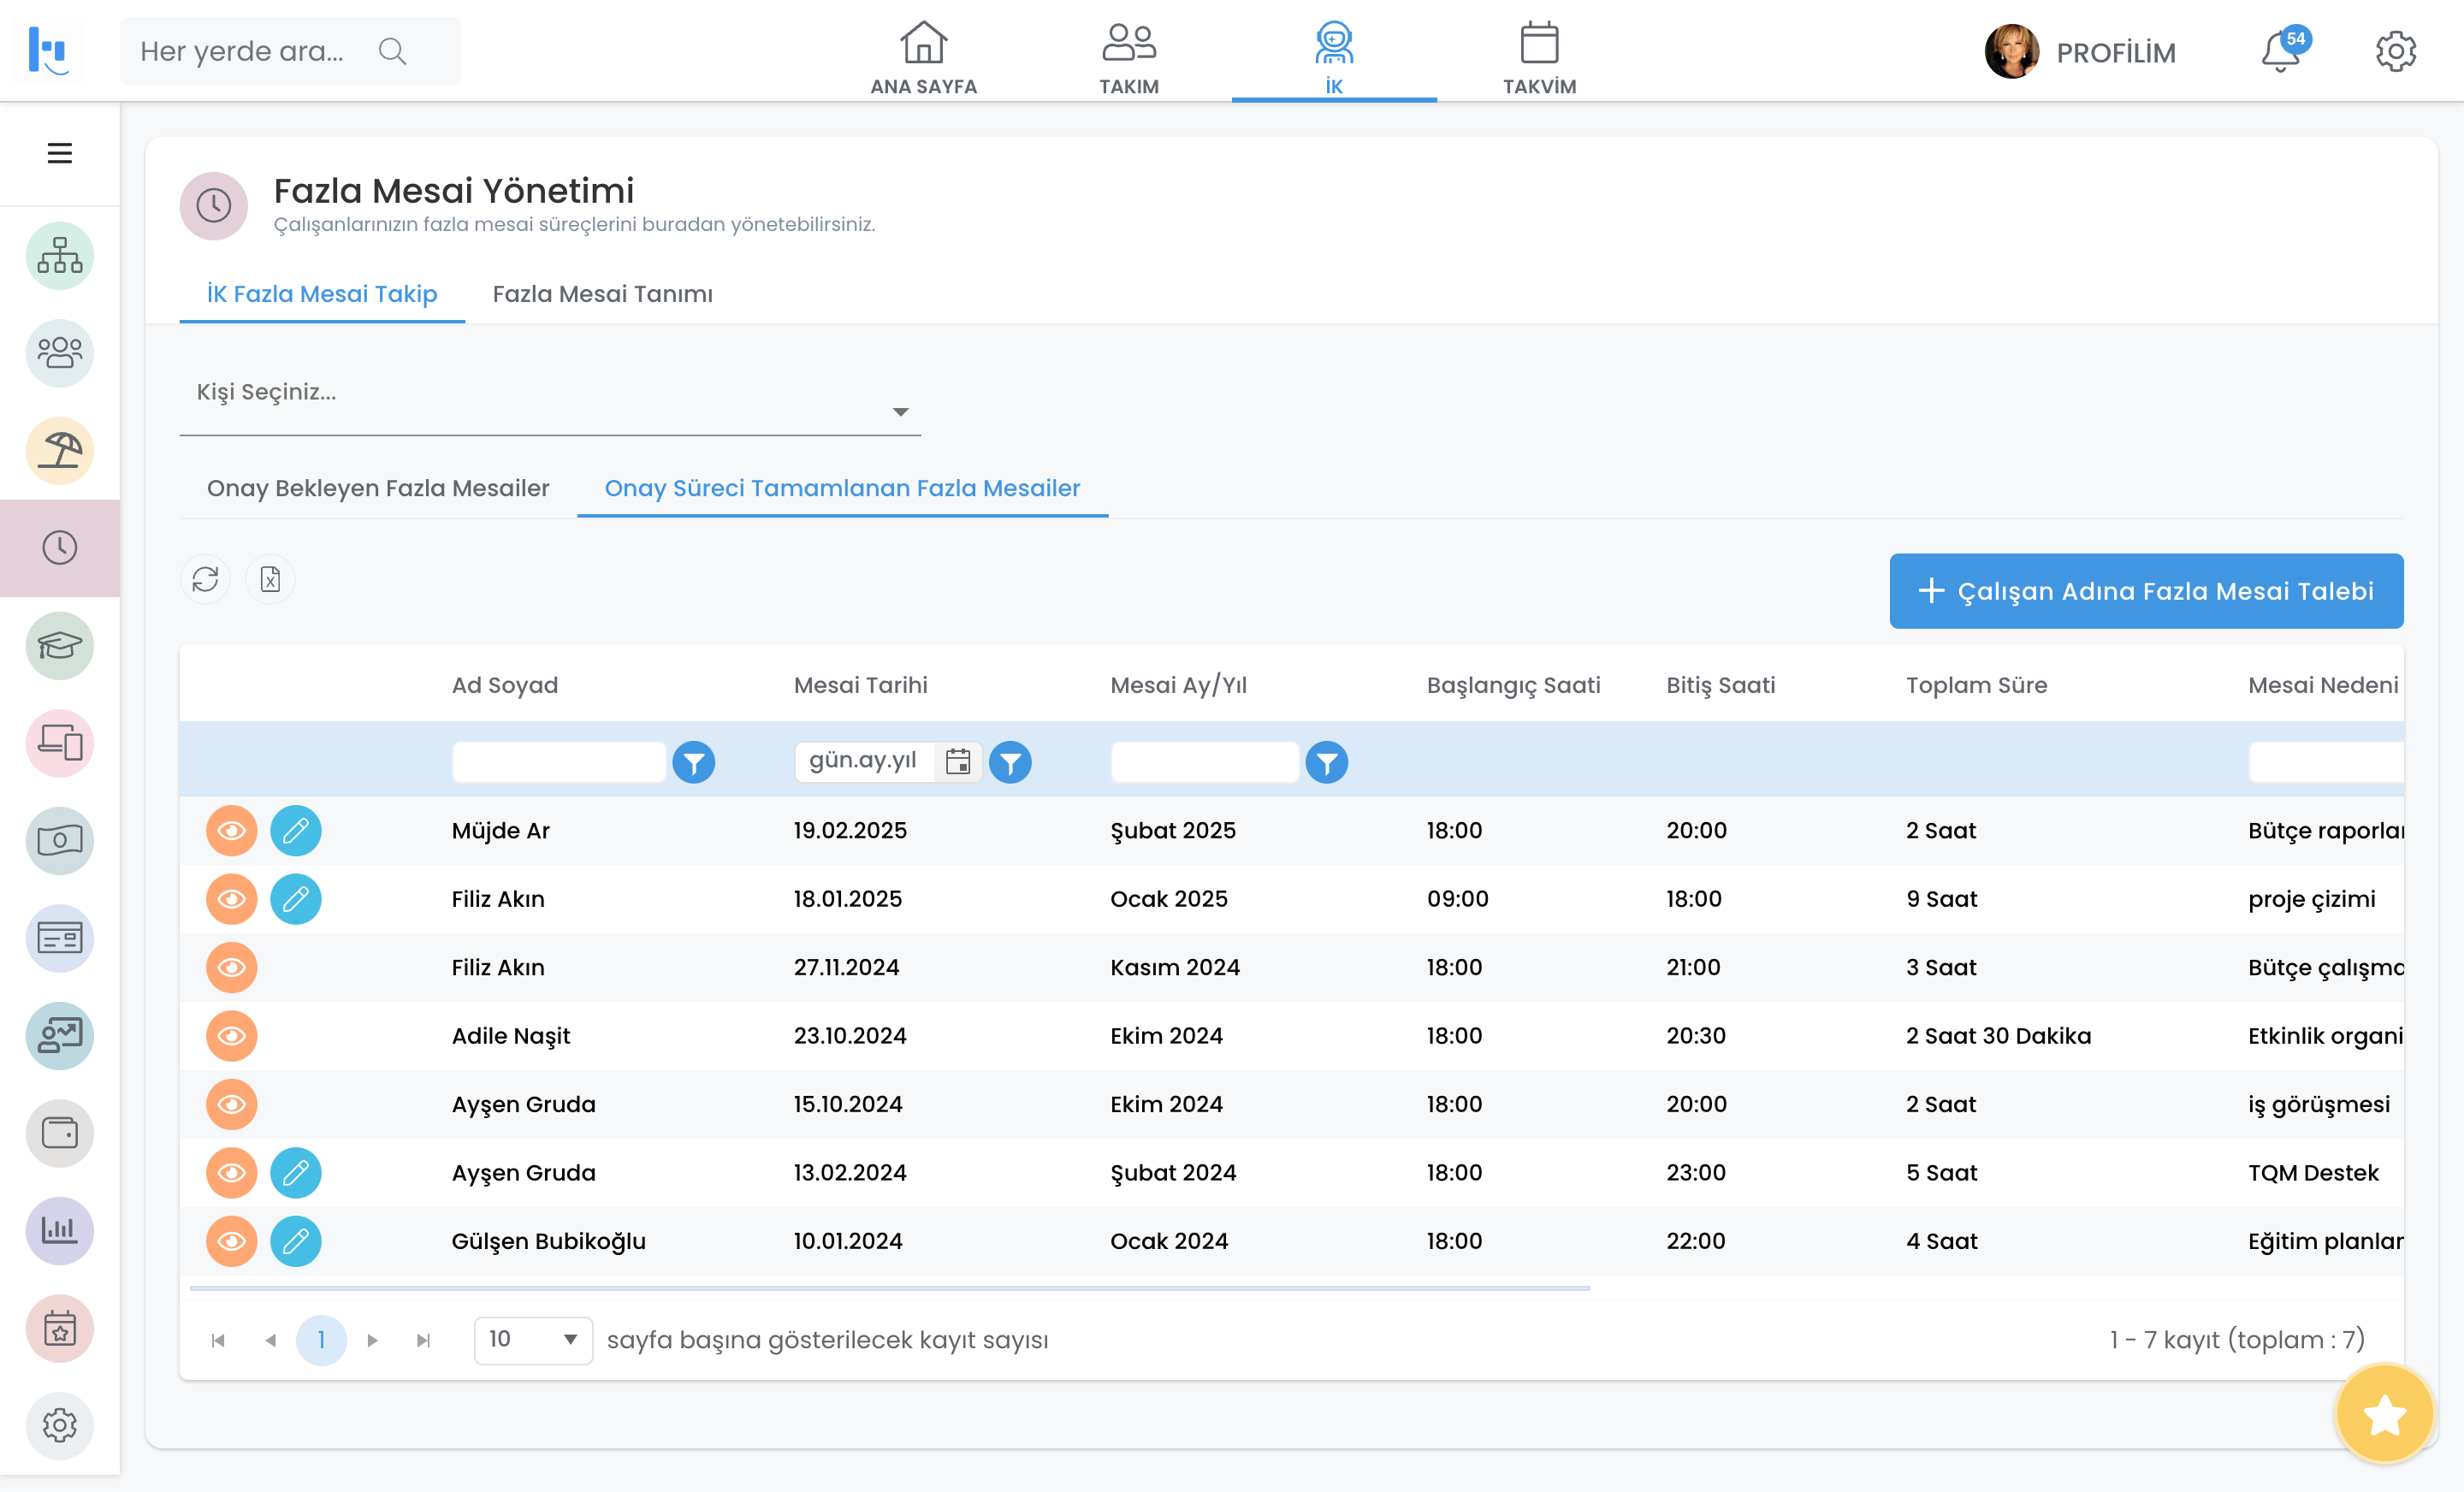Open the leave umbrella icon in sidebar
2464x1492 pixels.
(59, 451)
